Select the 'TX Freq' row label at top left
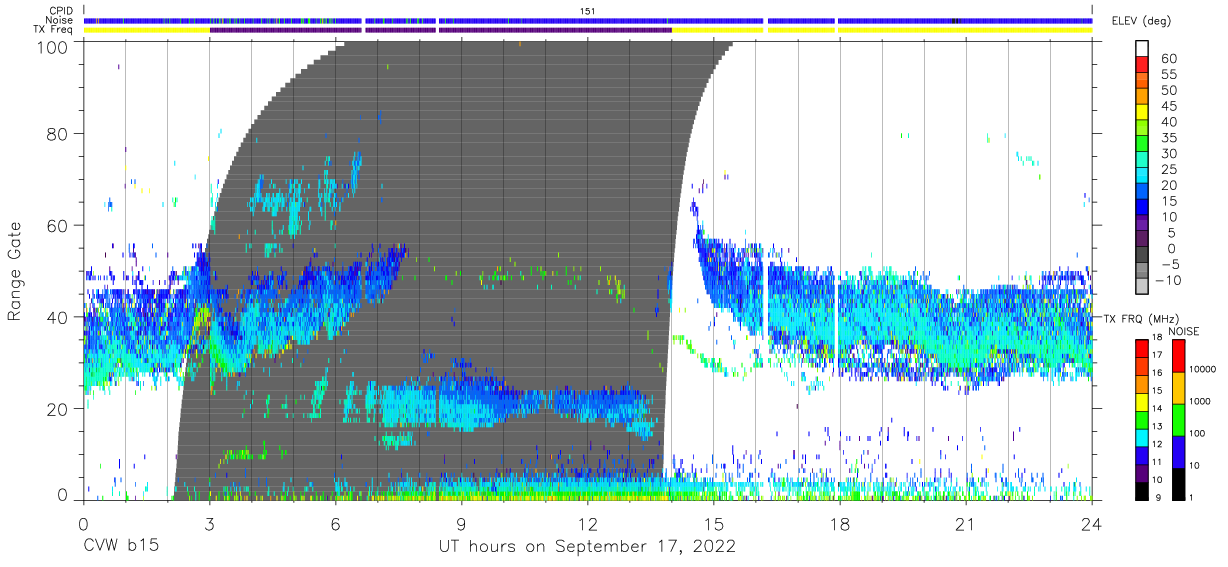Viewport: 1228px width, 567px height. tap(52, 30)
